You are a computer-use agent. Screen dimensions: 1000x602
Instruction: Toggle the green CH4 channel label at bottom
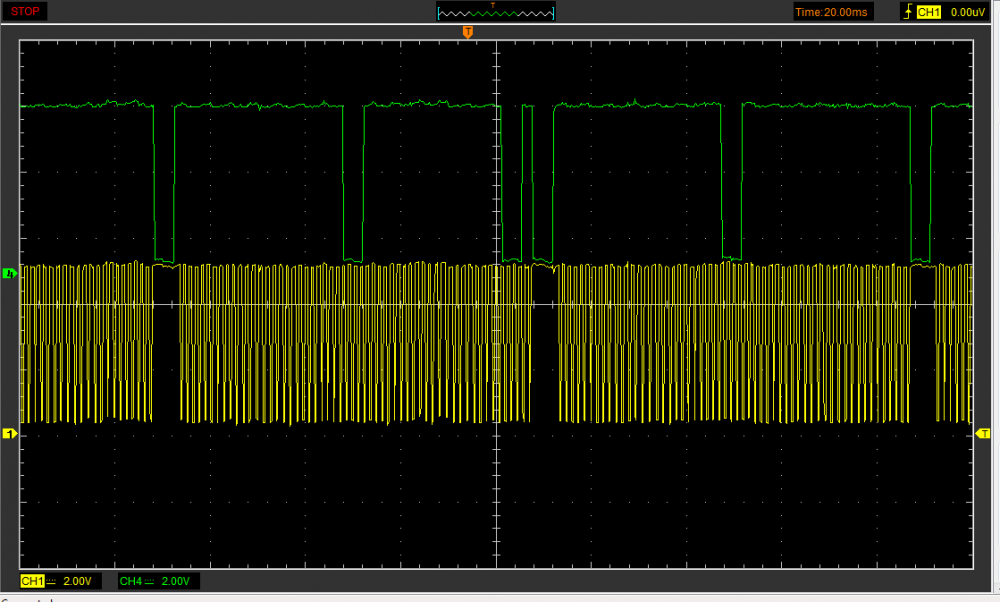[129, 581]
